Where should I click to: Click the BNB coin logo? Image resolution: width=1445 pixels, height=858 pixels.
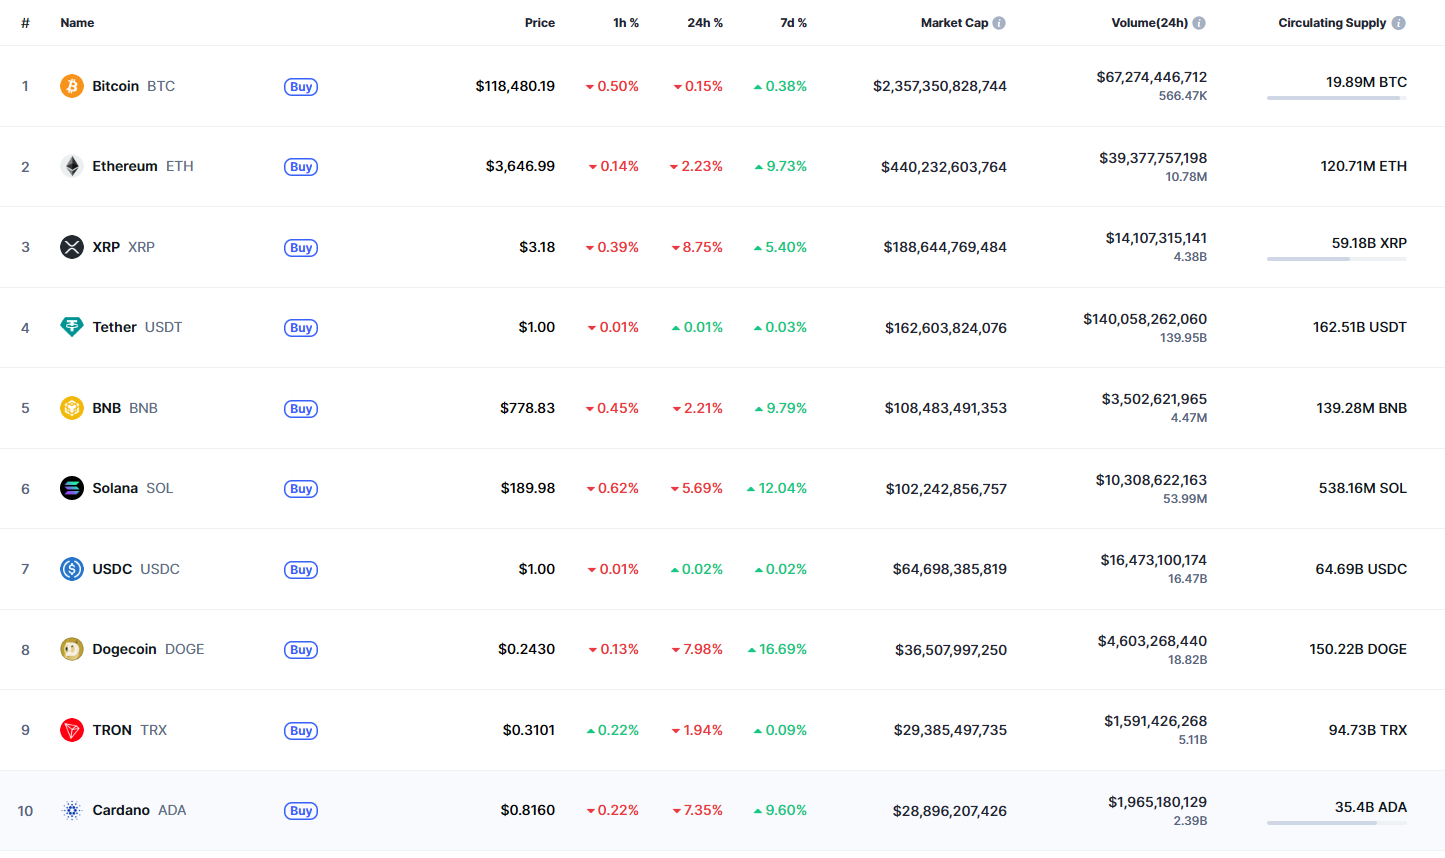point(72,408)
